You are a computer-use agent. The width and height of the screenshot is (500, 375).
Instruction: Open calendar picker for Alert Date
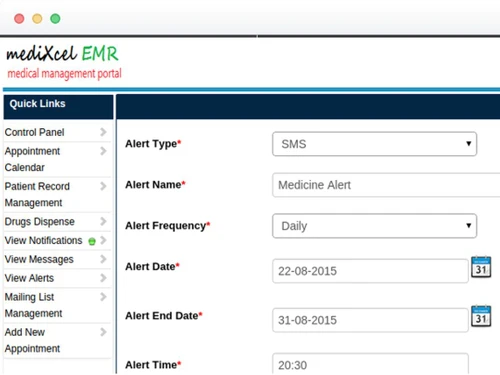(x=481, y=267)
